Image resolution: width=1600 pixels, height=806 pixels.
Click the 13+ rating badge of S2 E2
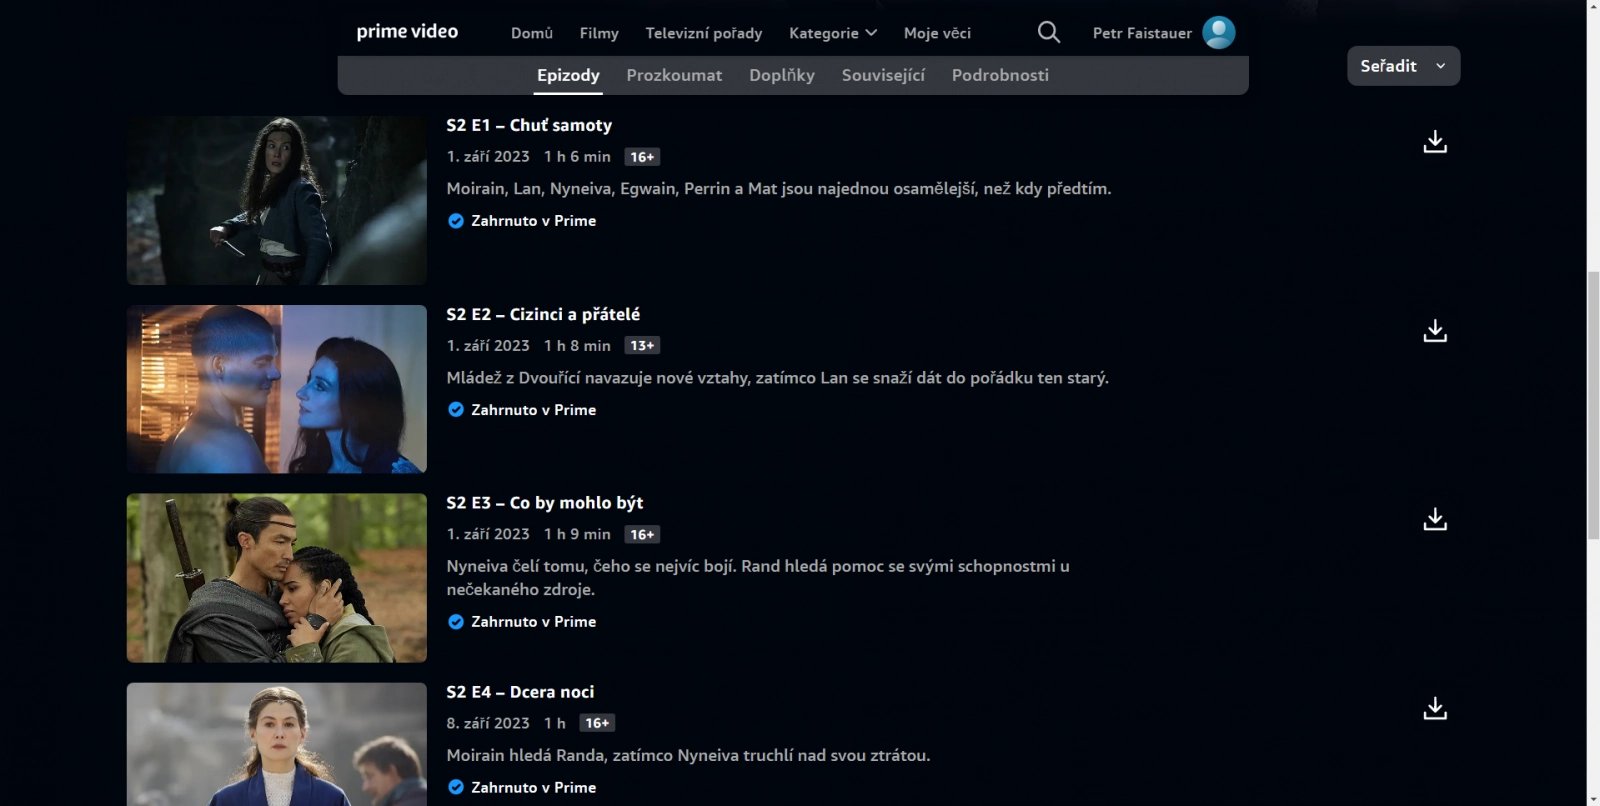point(642,346)
